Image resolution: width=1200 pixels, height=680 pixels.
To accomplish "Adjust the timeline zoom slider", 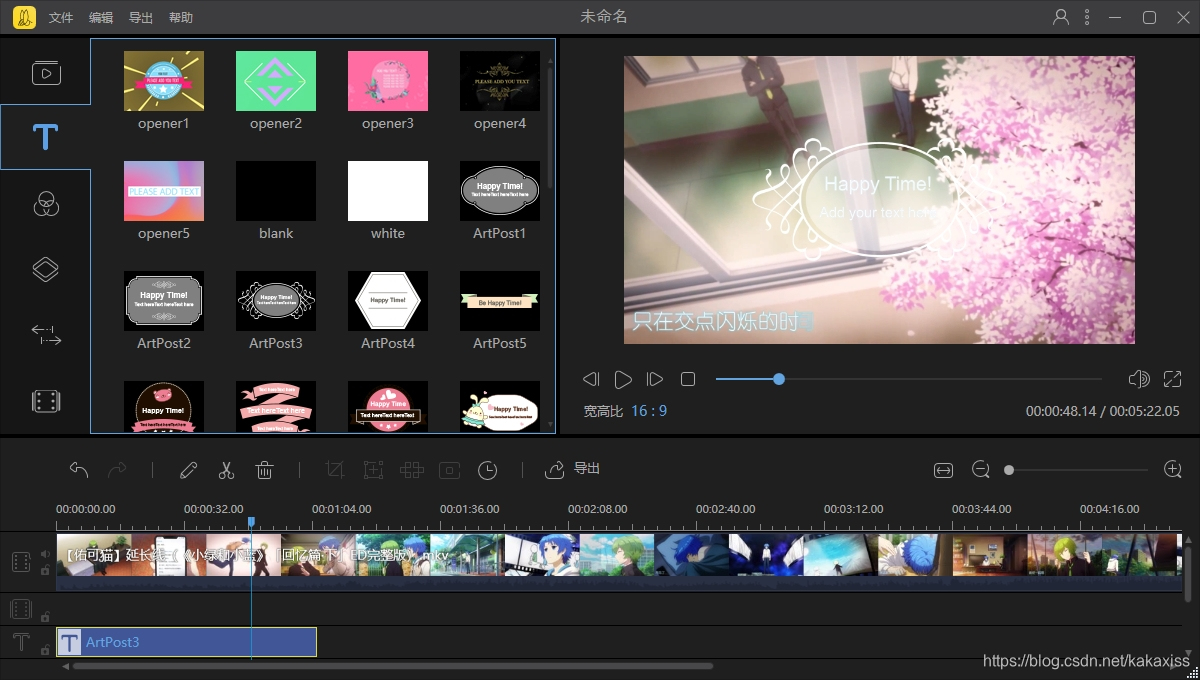I will click(x=1078, y=470).
